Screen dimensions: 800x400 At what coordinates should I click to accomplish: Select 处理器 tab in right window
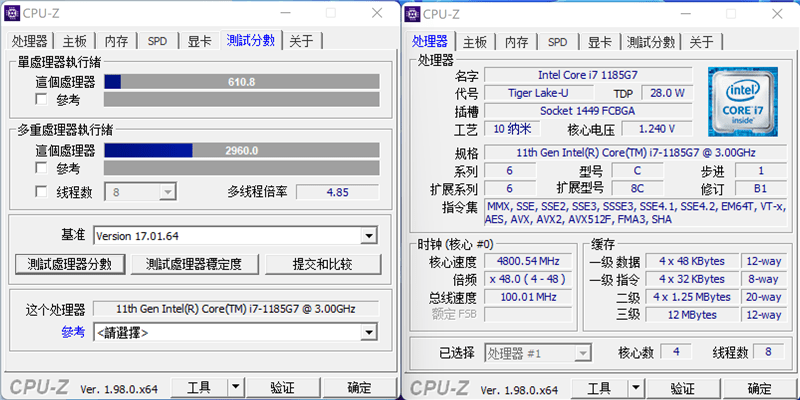point(430,40)
